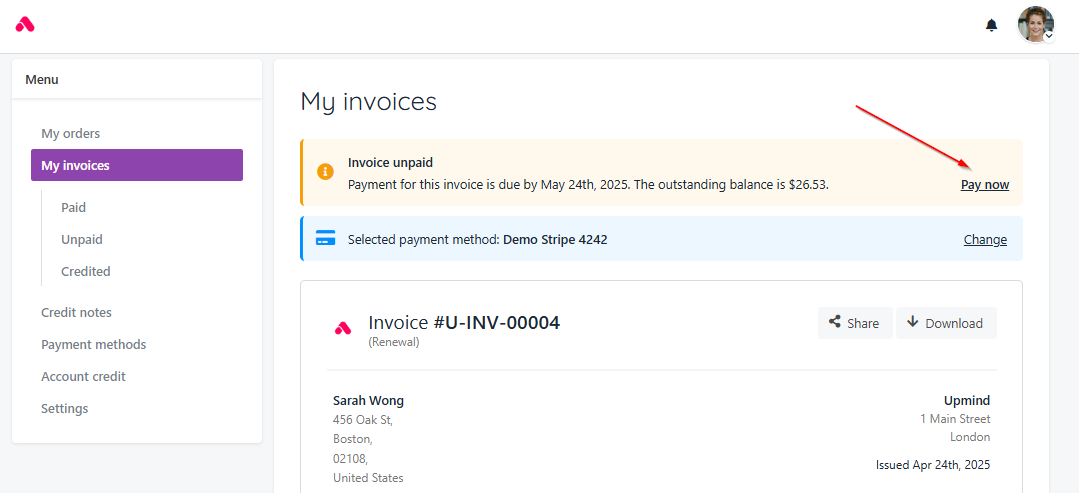Filter invoices by Credited
1079x493 pixels.
[x=86, y=271]
